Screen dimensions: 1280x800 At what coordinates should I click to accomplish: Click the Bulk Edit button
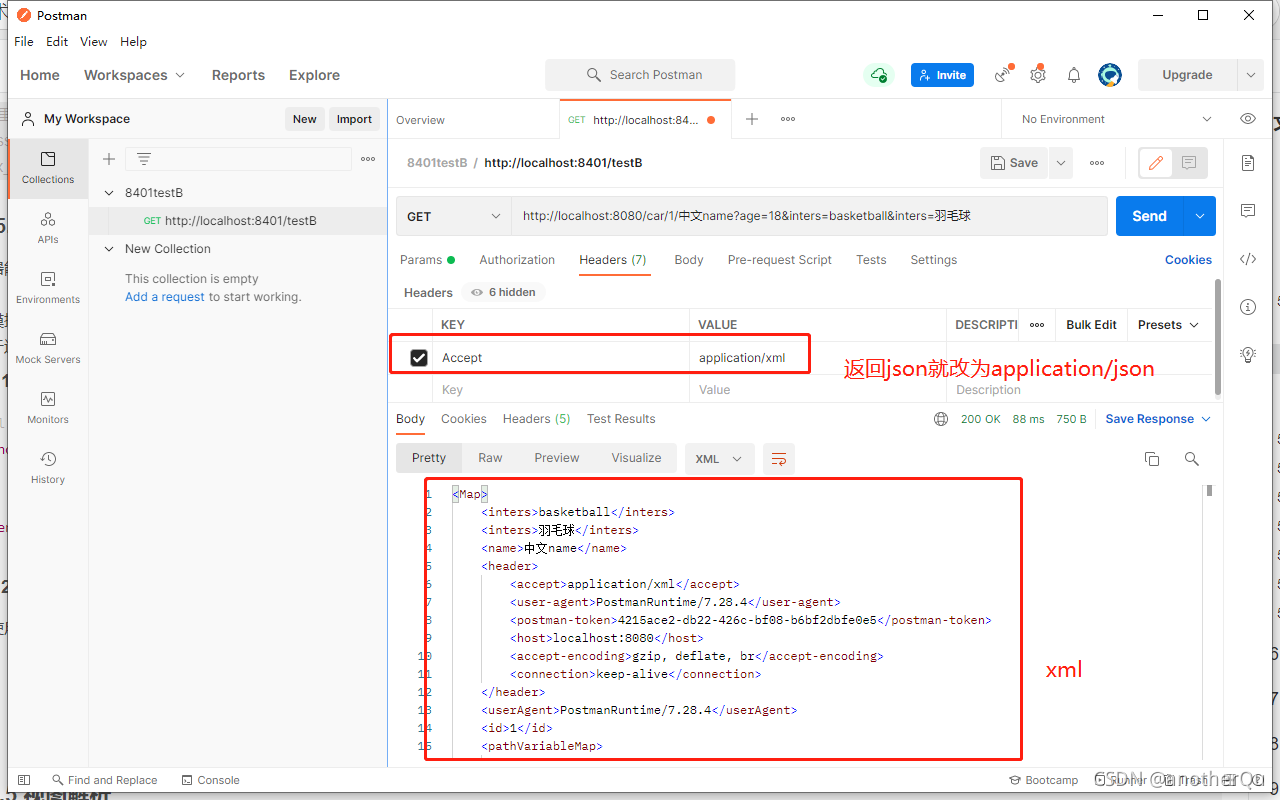coord(1091,325)
